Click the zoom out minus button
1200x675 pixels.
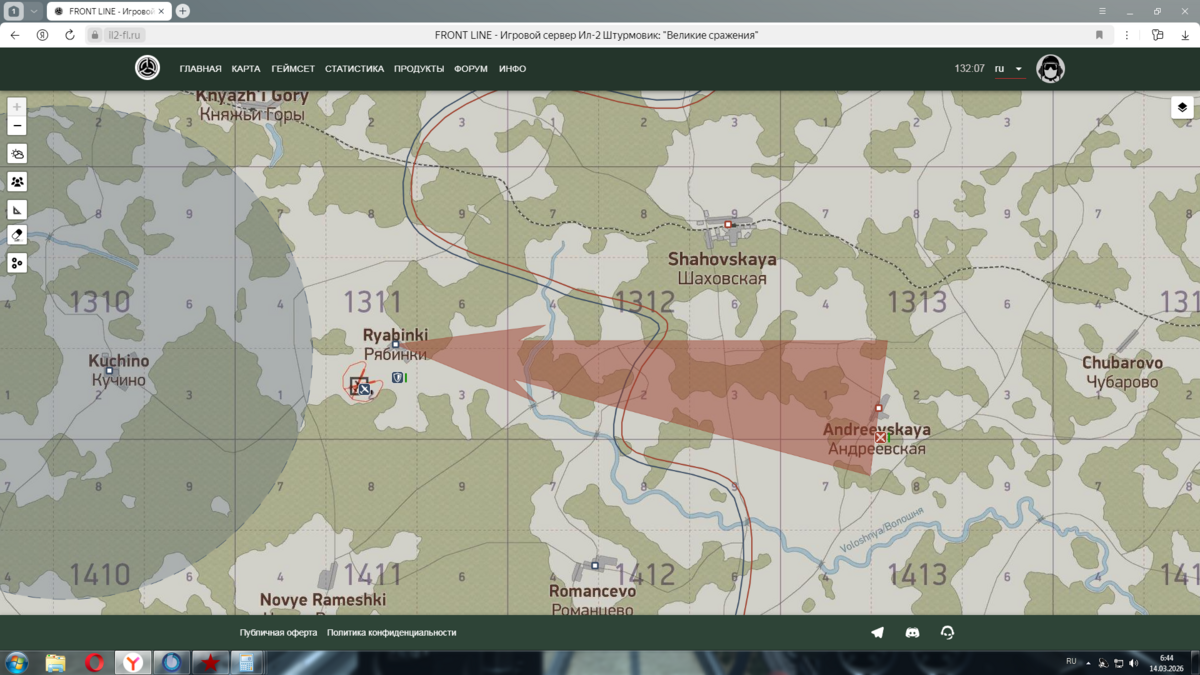click(x=17, y=126)
